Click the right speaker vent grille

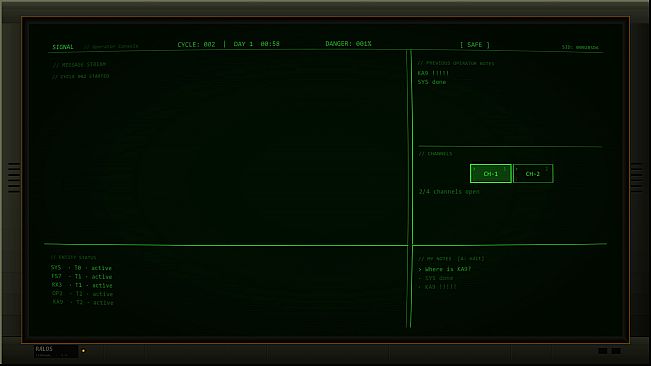tap(637, 178)
